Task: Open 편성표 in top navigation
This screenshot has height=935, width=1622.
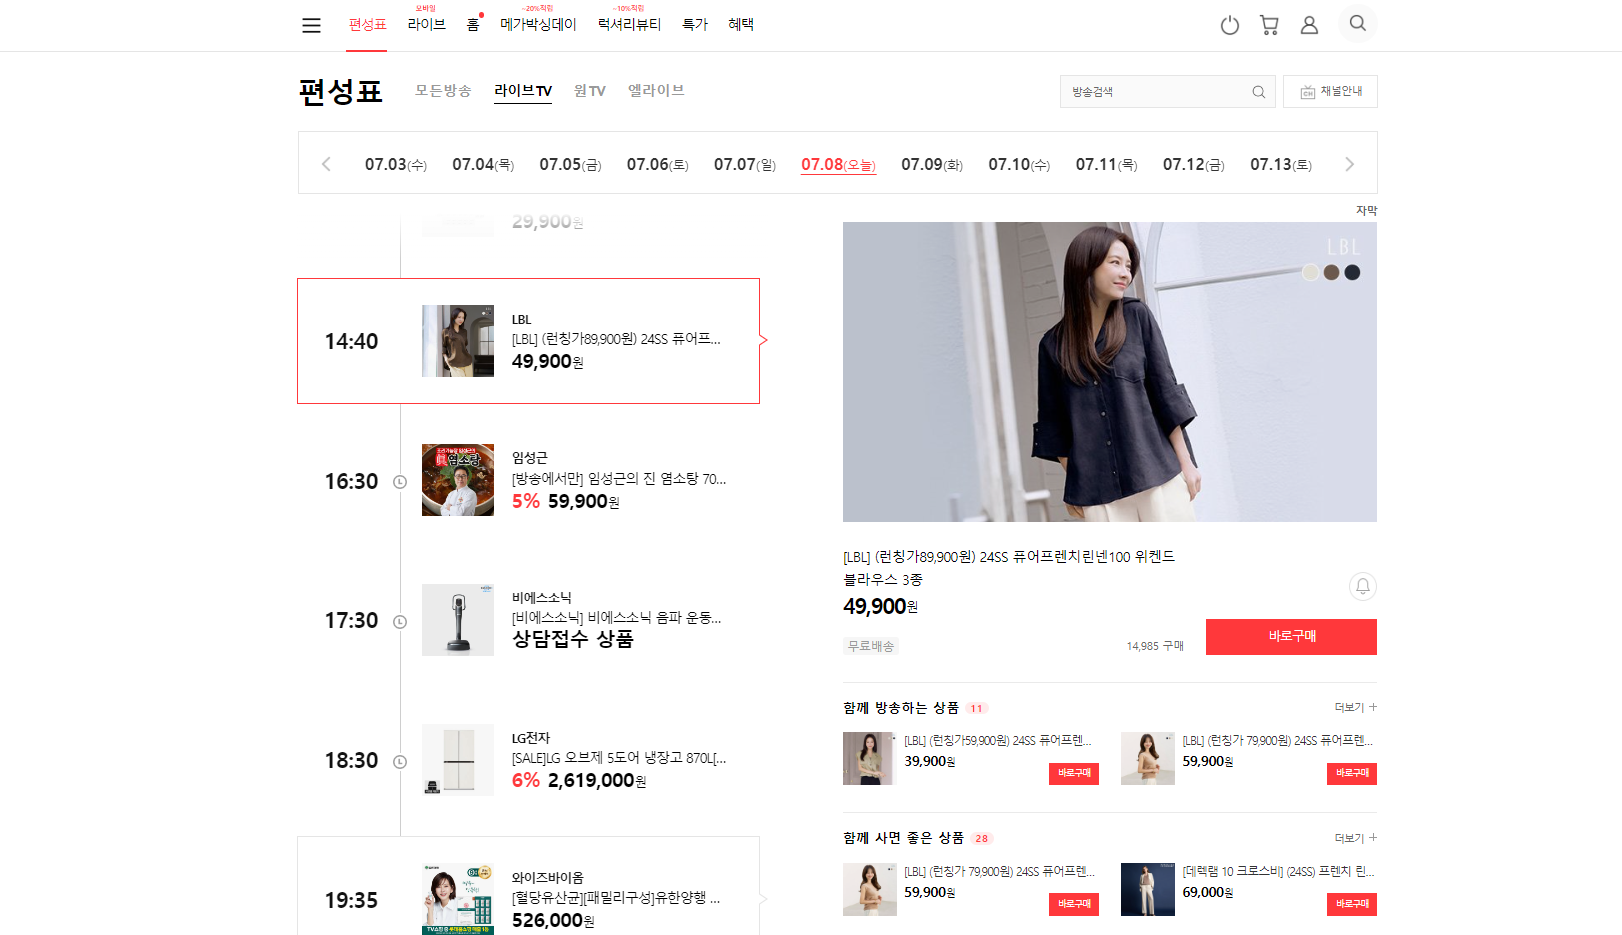Action: pyautogui.click(x=367, y=25)
